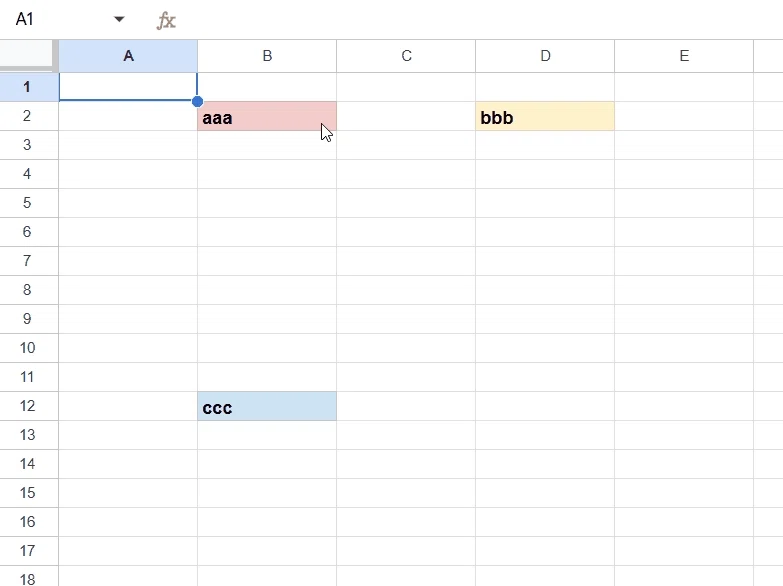Select the yellow cell containing bbb
This screenshot has height=586, width=783.
(x=545, y=116)
